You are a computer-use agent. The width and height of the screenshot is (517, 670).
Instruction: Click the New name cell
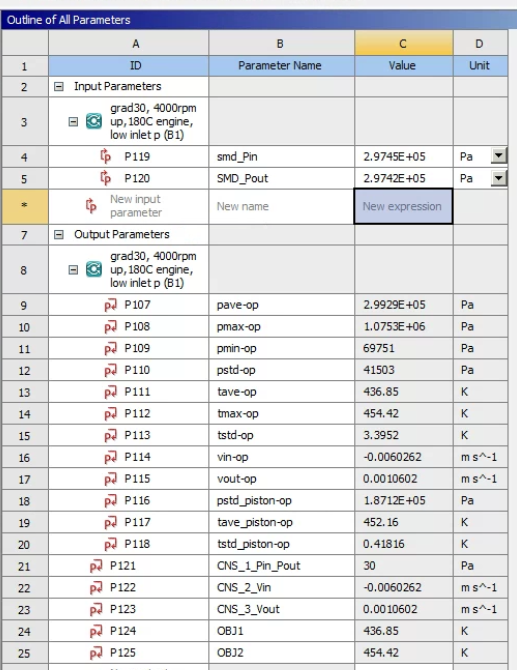point(281,206)
